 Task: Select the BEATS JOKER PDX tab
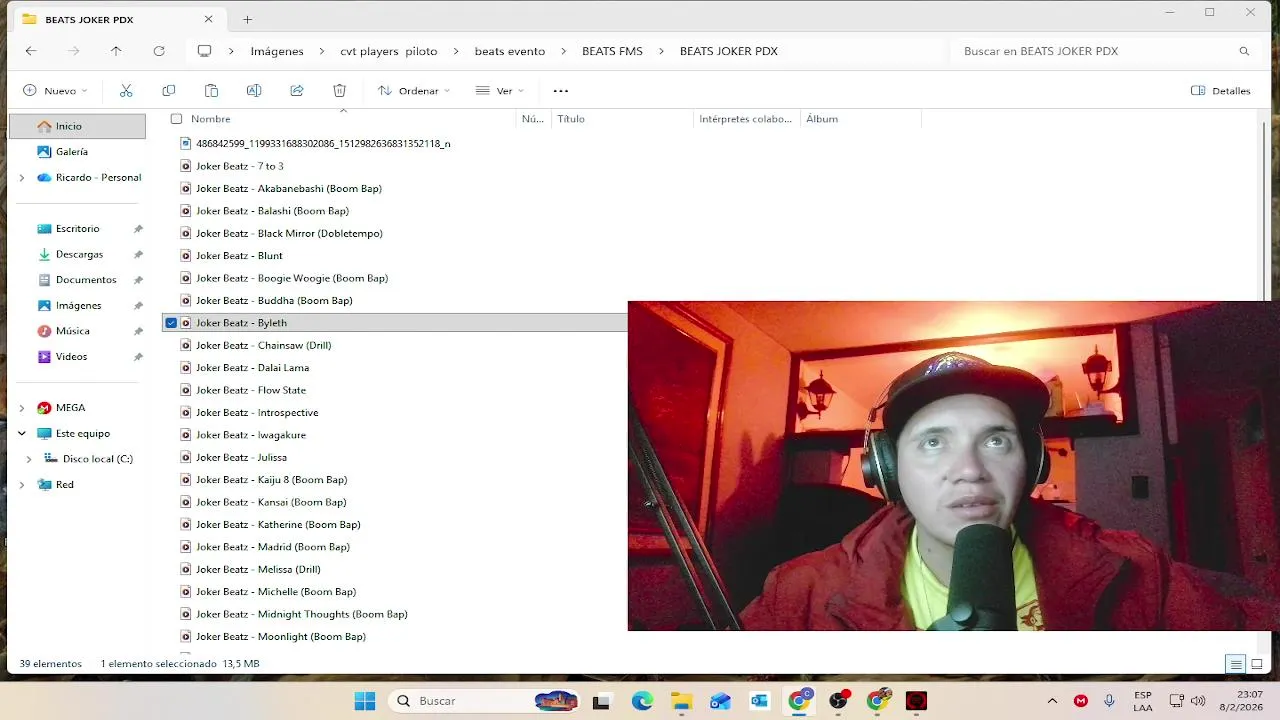pyautogui.click(x=118, y=19)
